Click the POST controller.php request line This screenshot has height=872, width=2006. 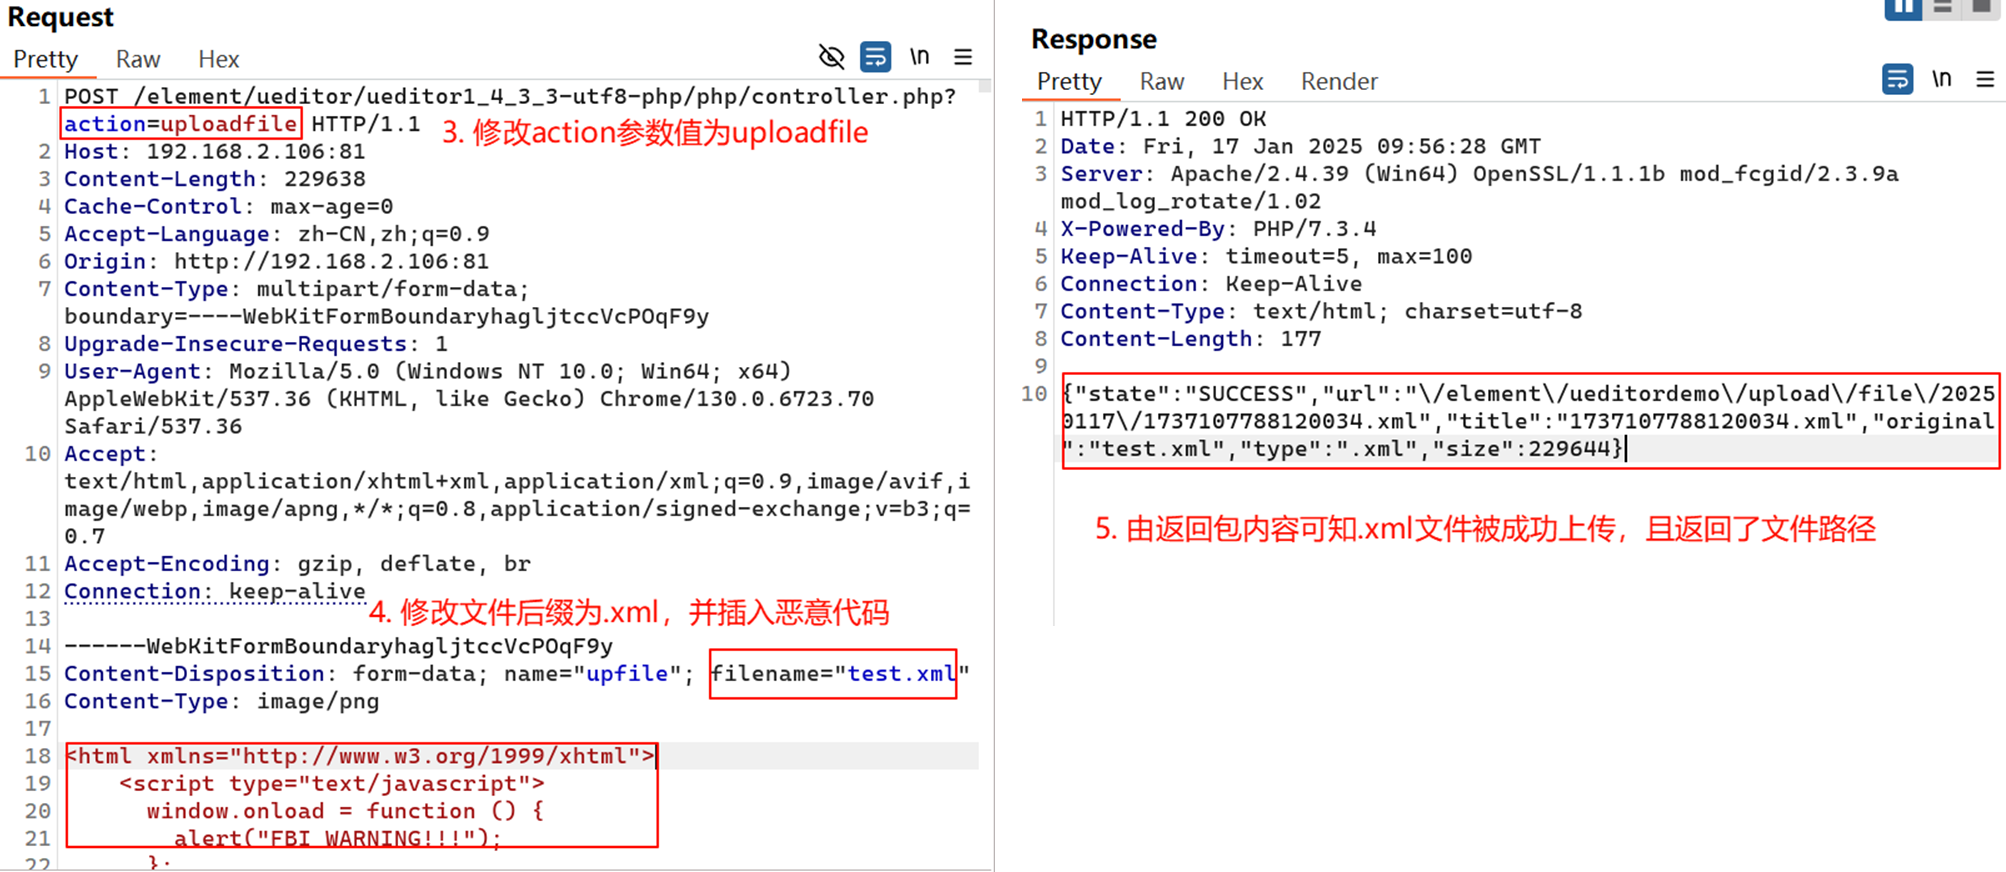coord(510,97)
